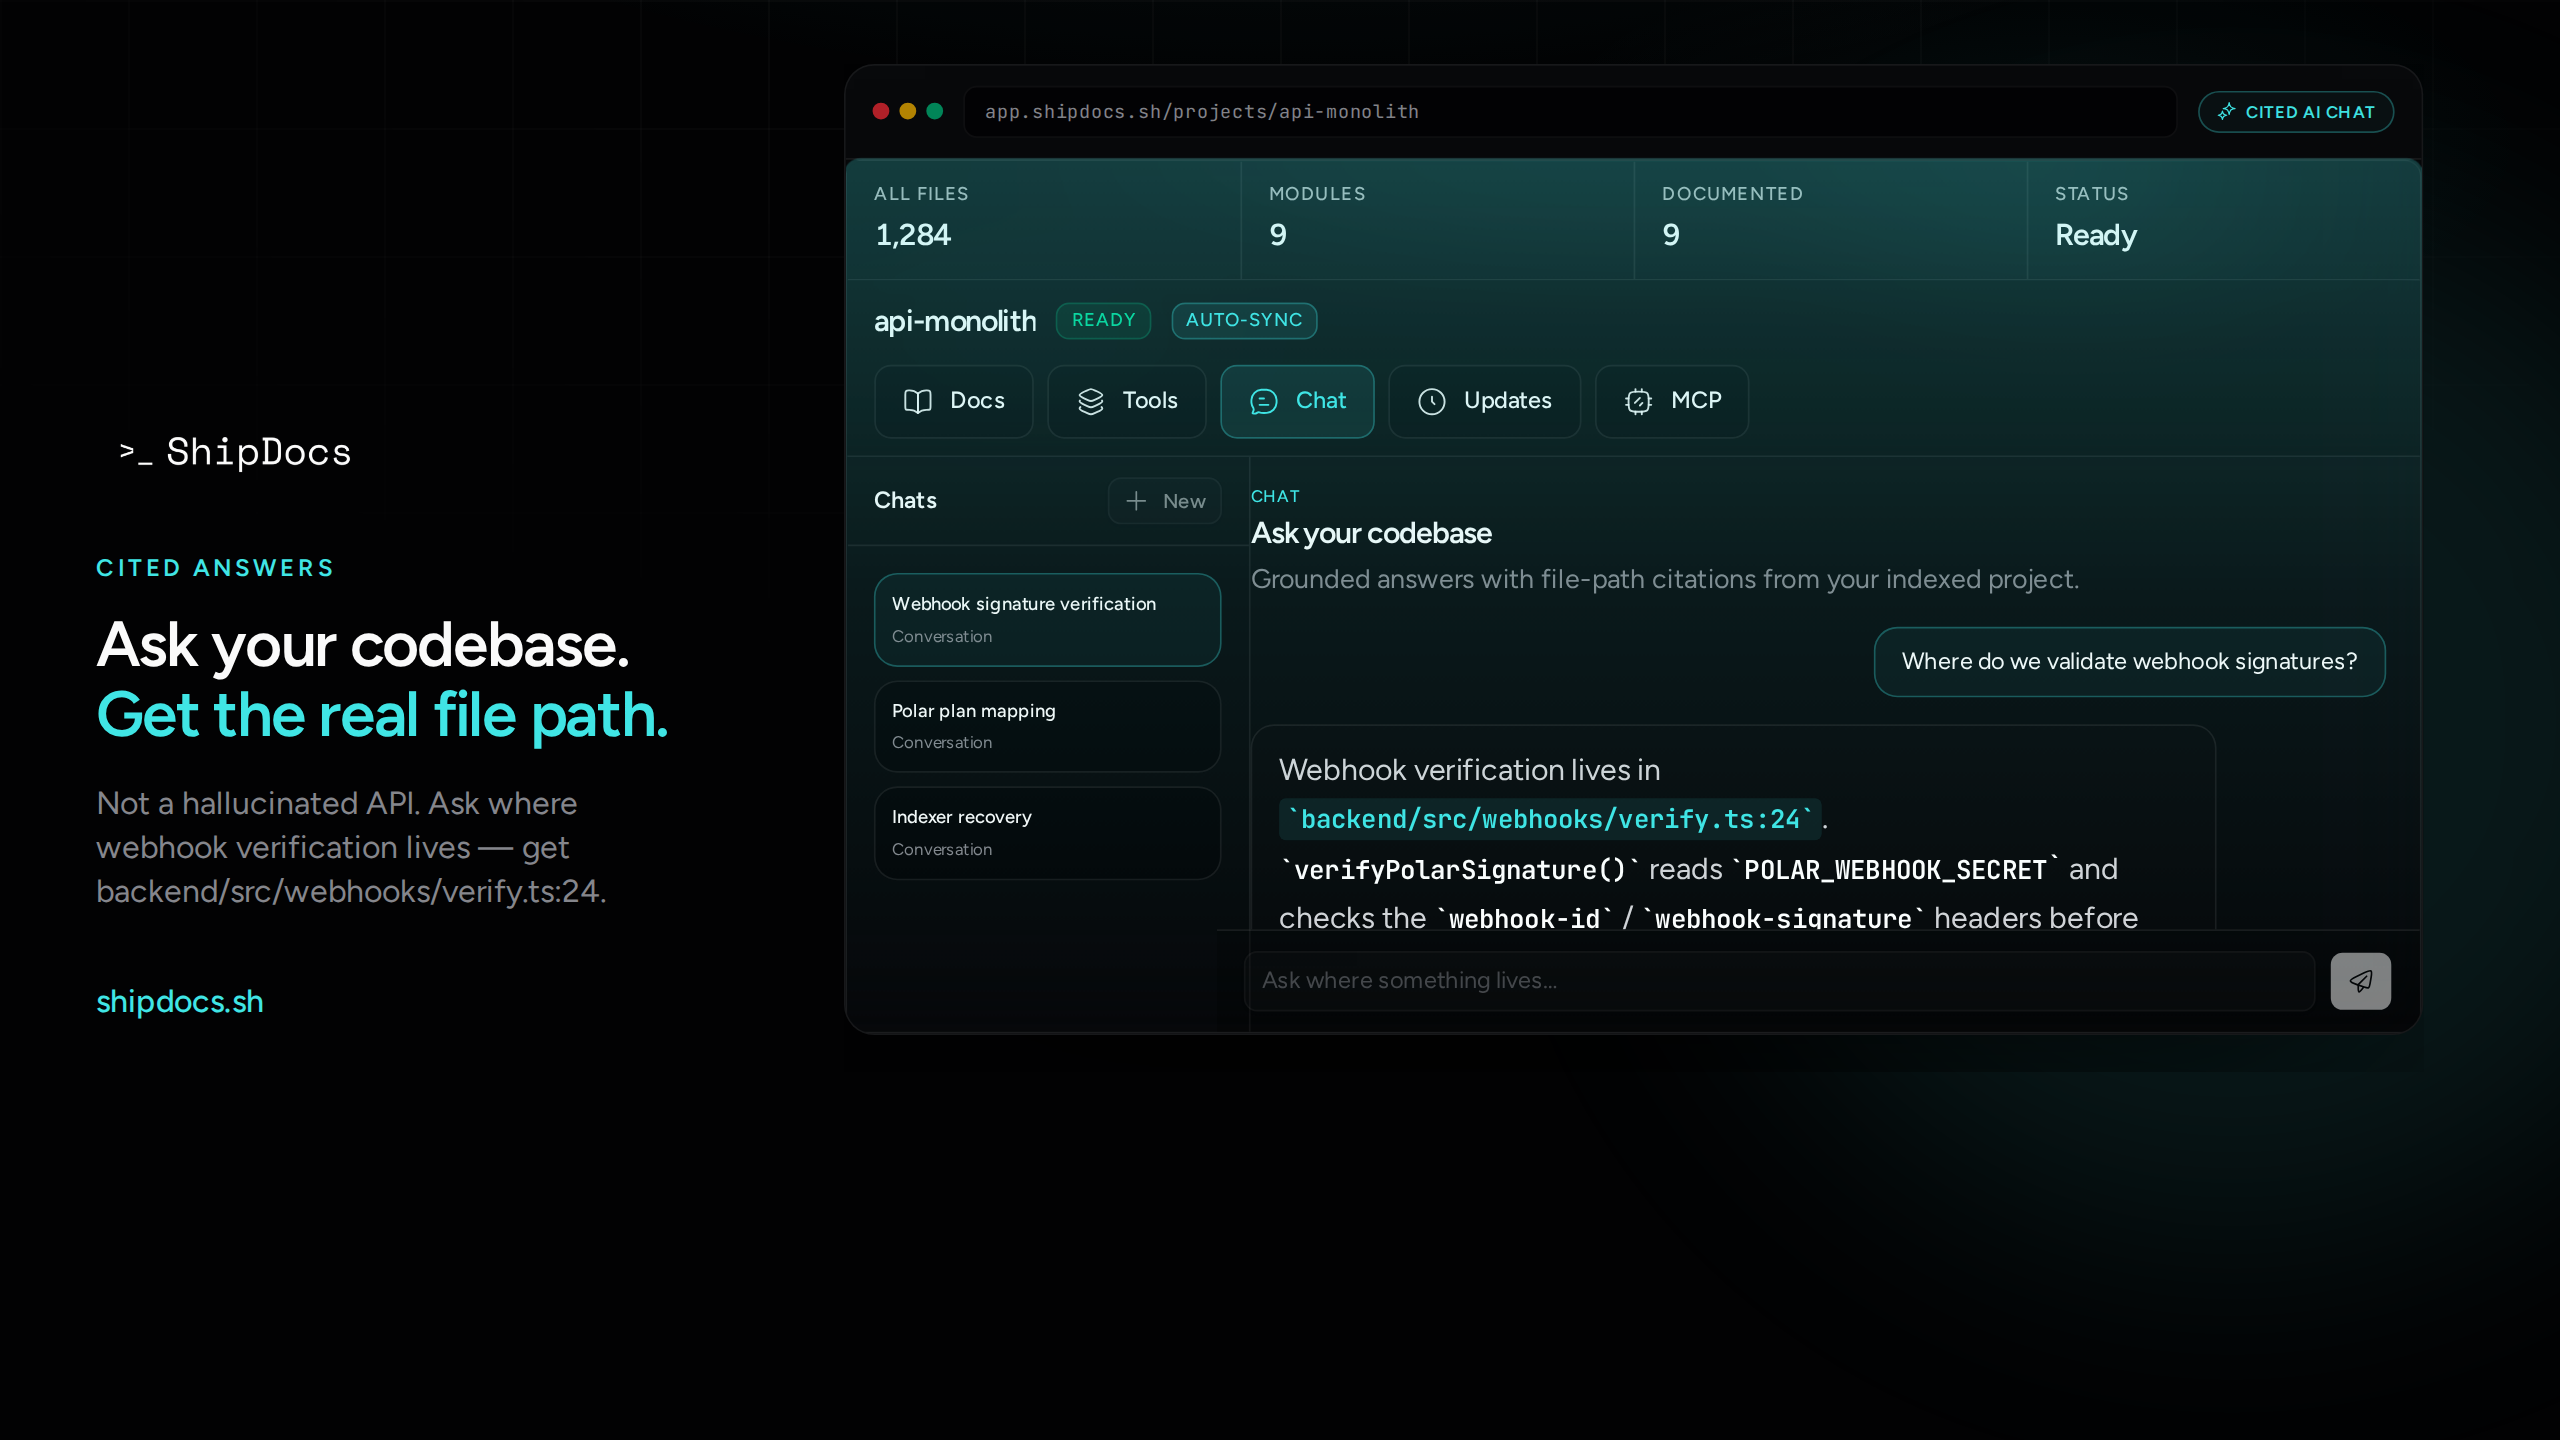This screenshot has width=2560, height=1440.
Task: Click the sparkle icon in Cited AI Chat badge
Action: [2226, 112]
